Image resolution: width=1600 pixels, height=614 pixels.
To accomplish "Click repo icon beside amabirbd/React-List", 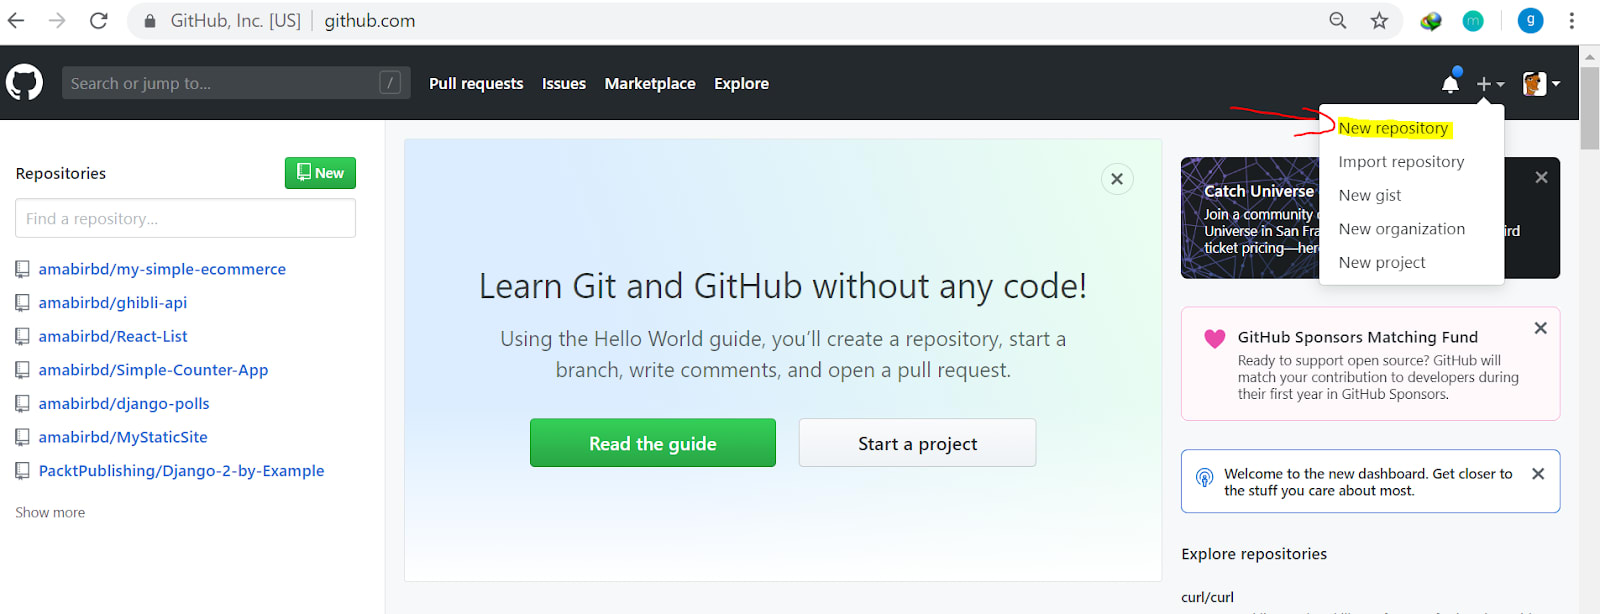I will pyautogui.click(x=22, y=336).
